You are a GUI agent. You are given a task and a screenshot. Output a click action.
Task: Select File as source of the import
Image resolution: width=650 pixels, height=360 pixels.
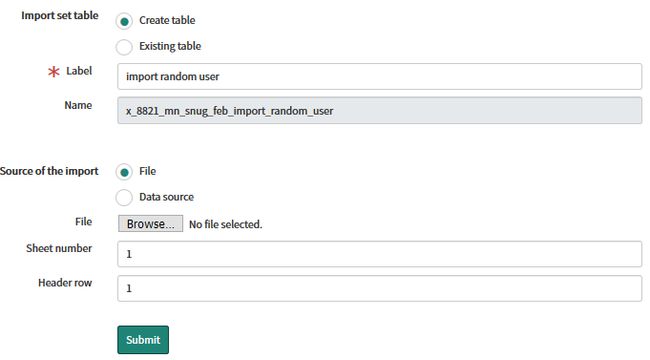124,172
